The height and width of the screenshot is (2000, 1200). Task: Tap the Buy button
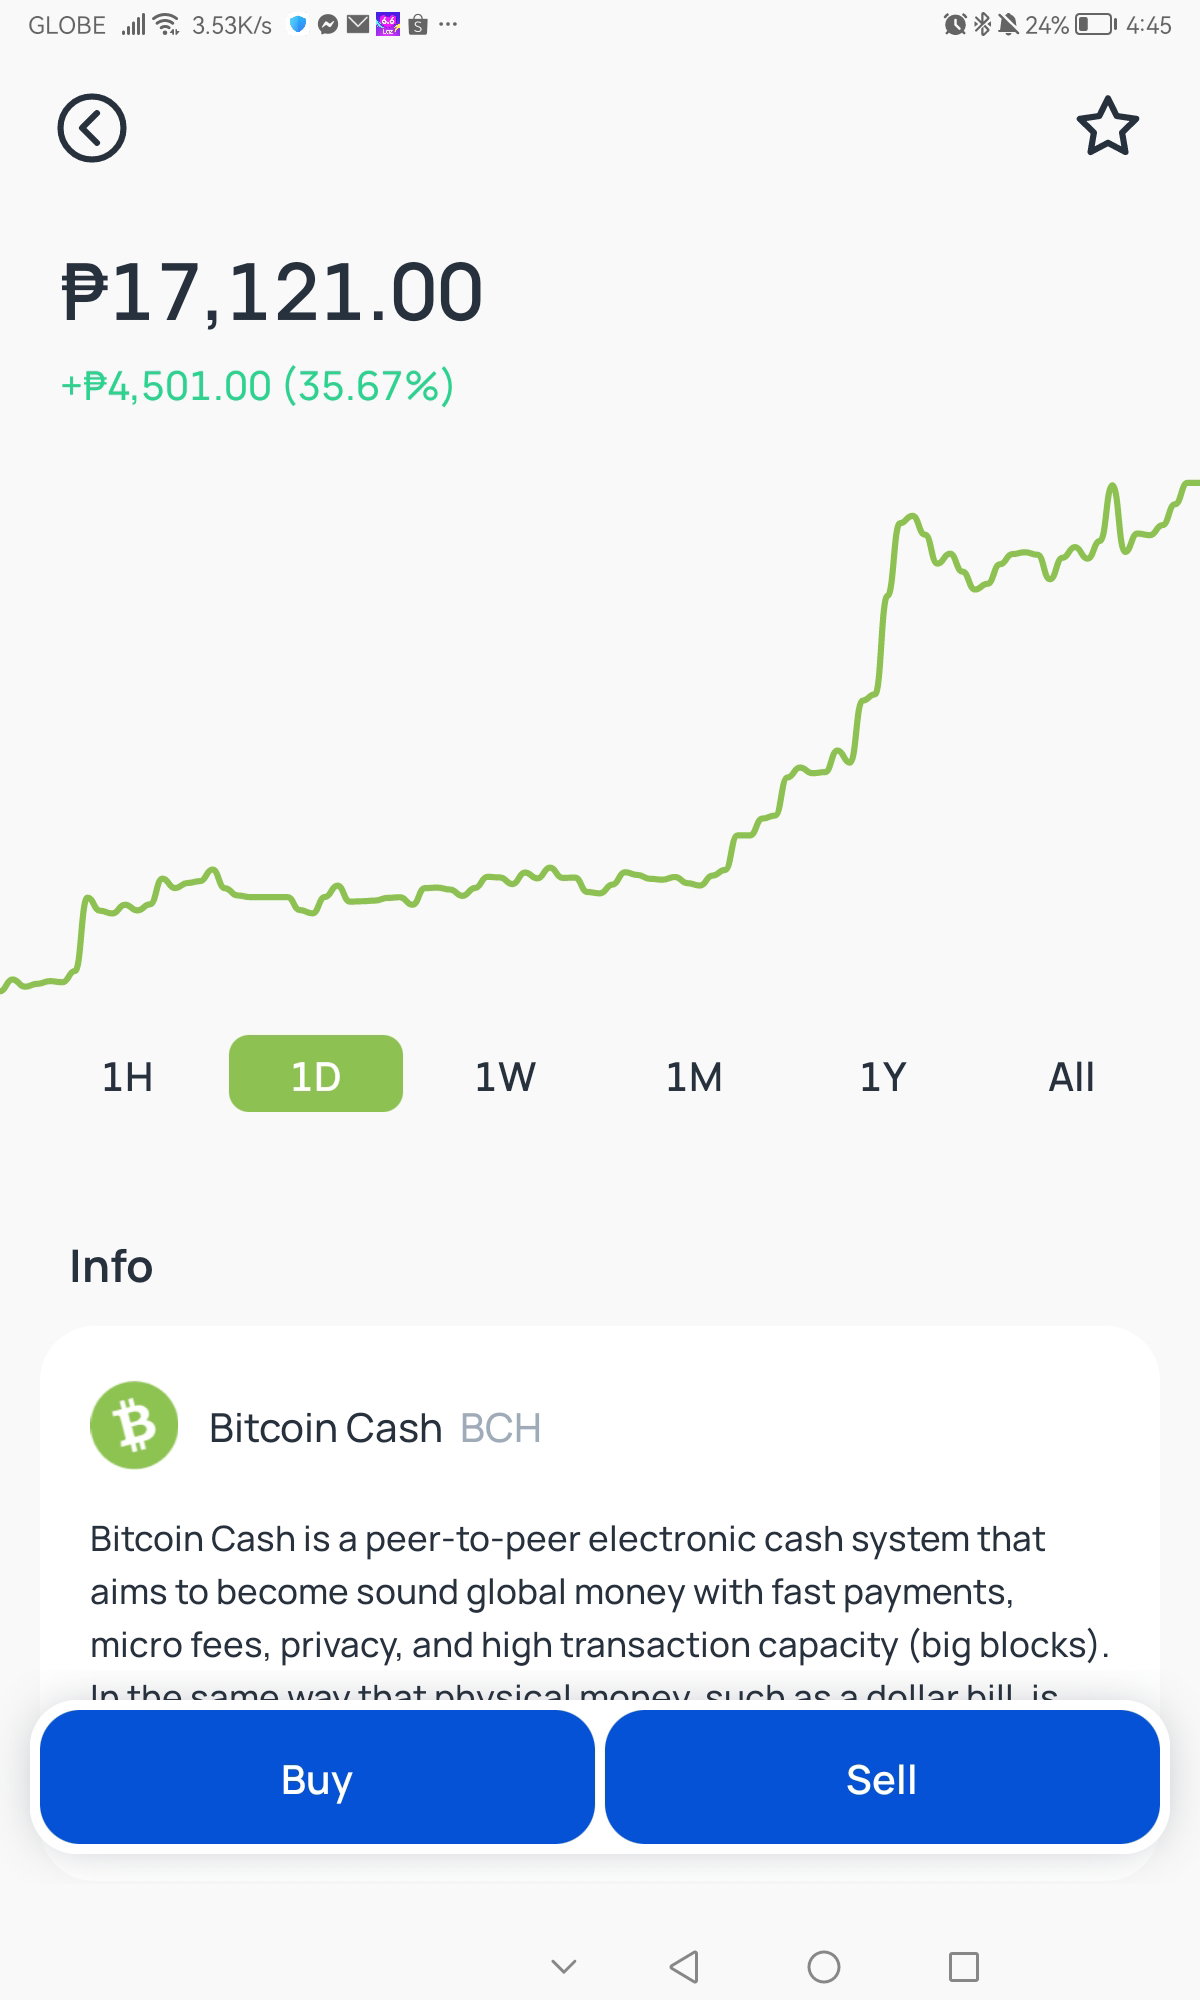coord(317,1777)
